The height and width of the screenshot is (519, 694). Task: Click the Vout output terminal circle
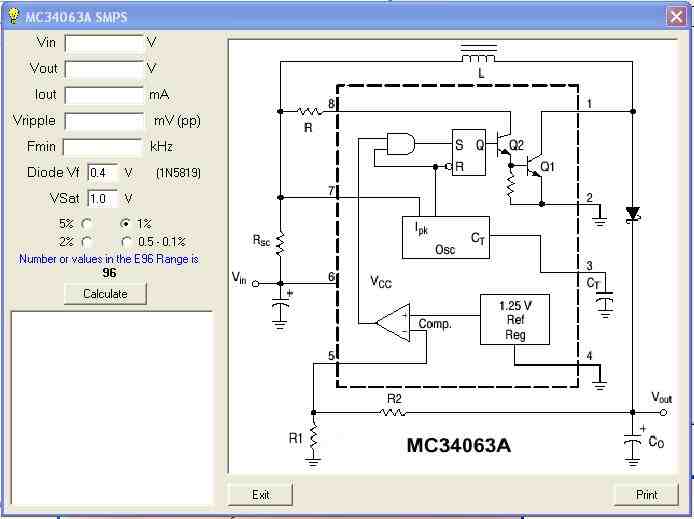[663, 412]
